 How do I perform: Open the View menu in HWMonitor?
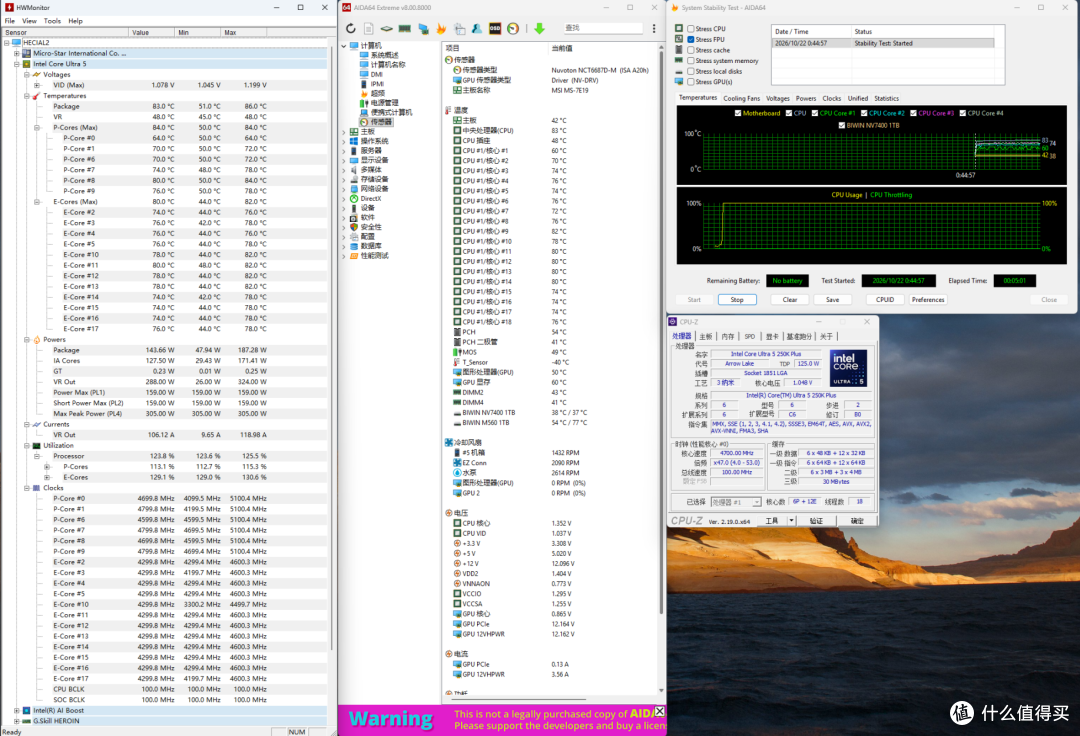click(29, 21)
